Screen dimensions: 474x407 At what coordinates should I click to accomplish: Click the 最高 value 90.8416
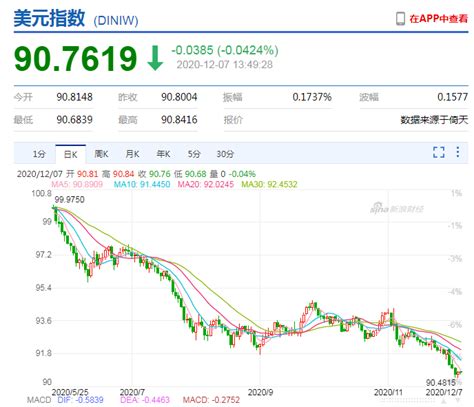coord(179,119)
